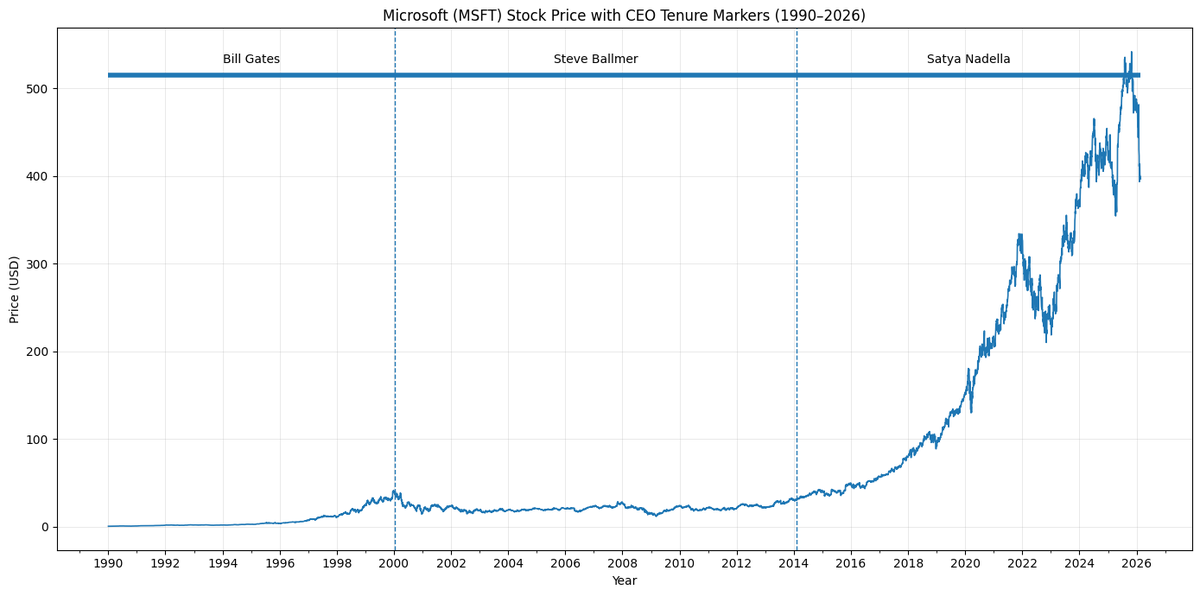Screen dimensions: 1200x596
Task: Click the 300 y-axis tick label
Action: point(38,264)
